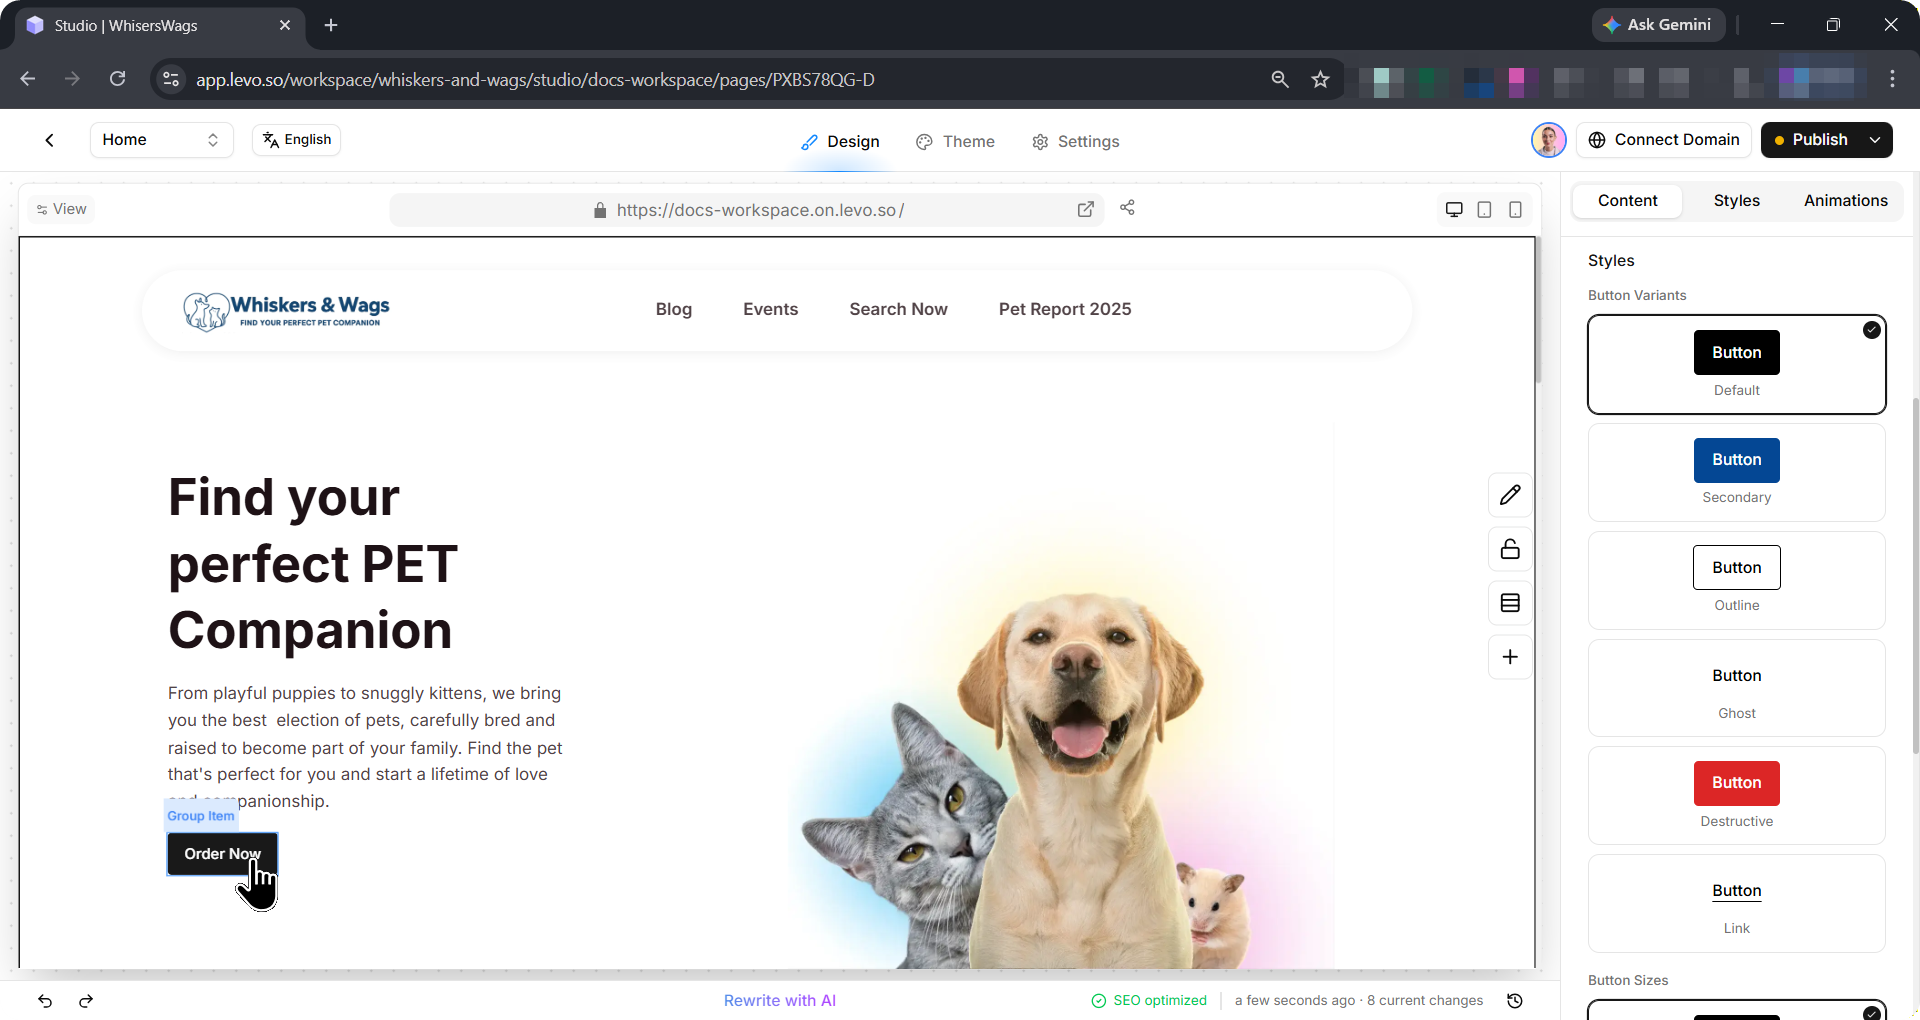Image resolution: width=1920 pixels, height=1020 pixels.
Task: Click the share icon next to URL
Action: tap(1127, 208)
